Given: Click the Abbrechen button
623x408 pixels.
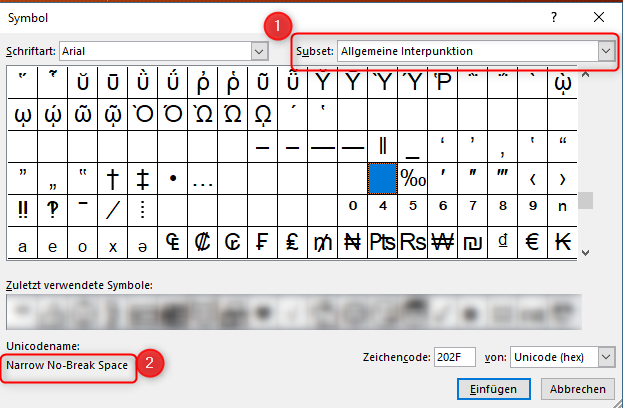Looking at the screenshot, I should (578, 389).
